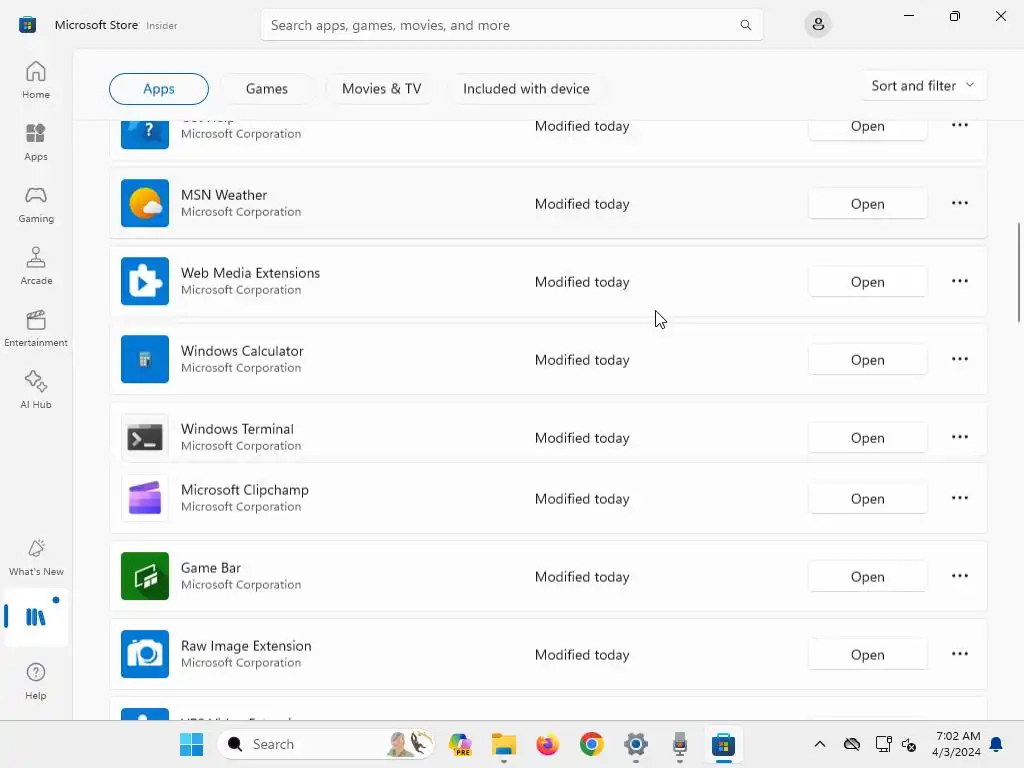Open Web Media Extensions
The width and height of the screenshot is (1024, 768).
tap(867, 281)
